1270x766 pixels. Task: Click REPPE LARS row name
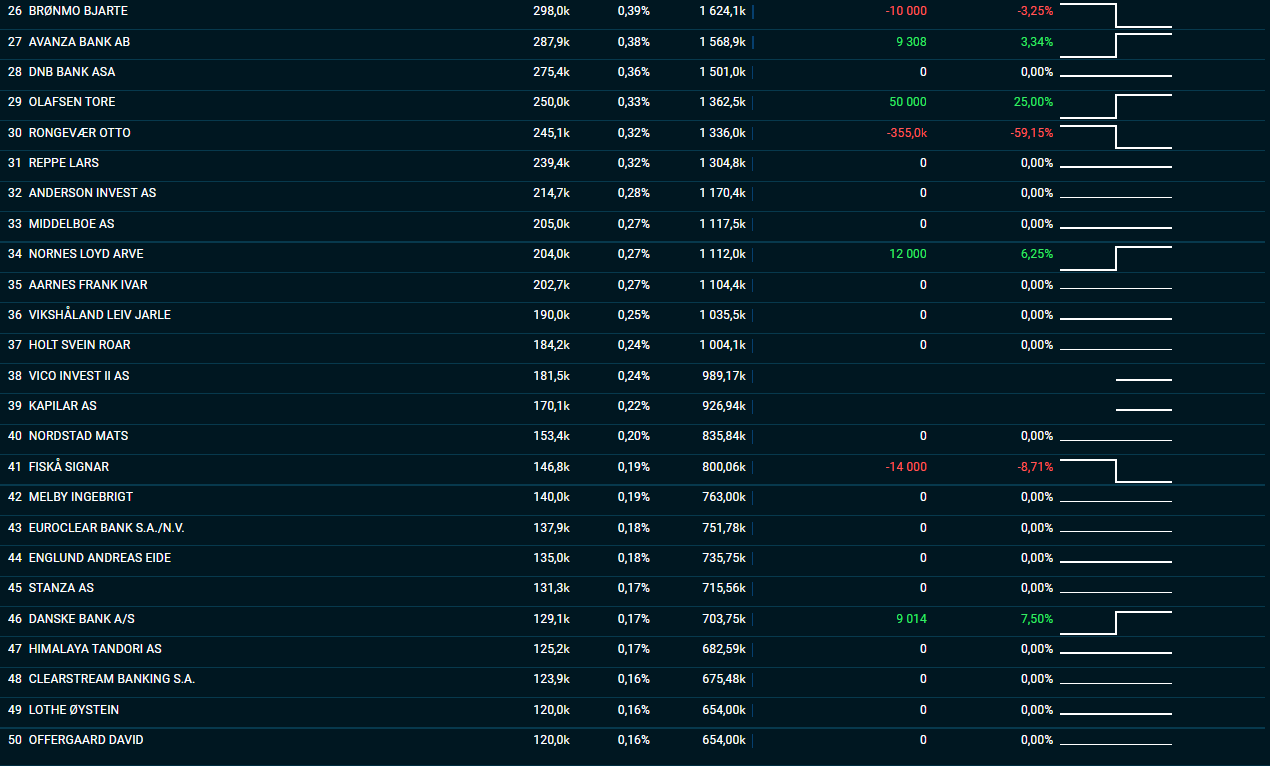[64, 163]
